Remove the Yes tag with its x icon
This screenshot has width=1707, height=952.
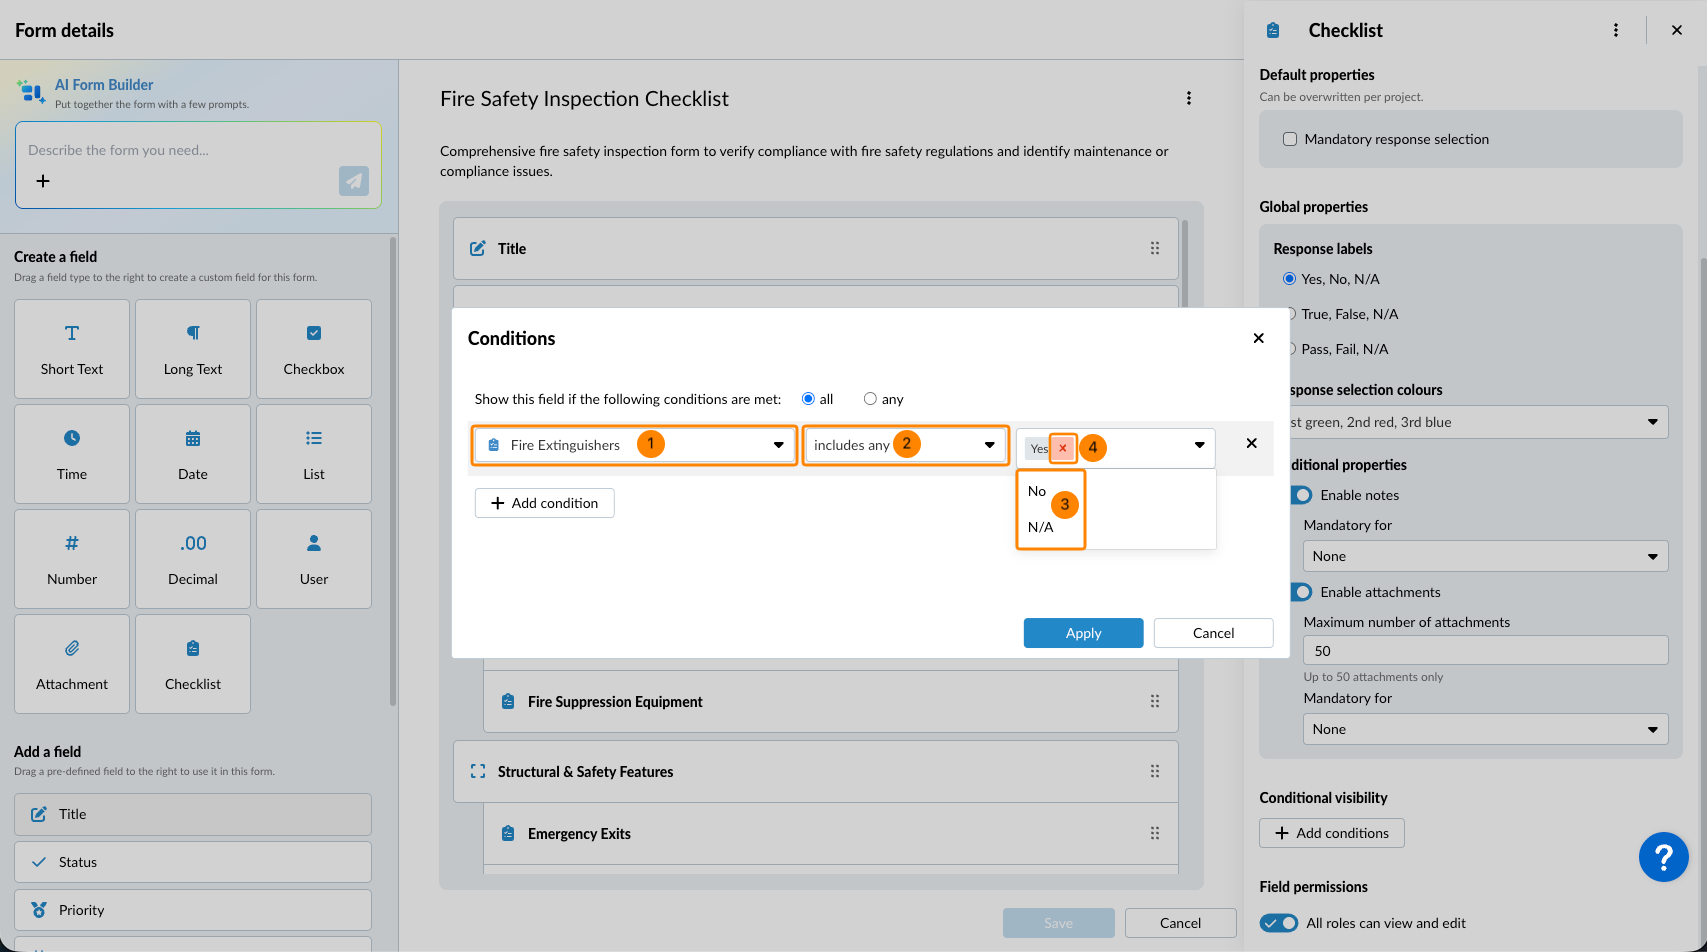1063,448
